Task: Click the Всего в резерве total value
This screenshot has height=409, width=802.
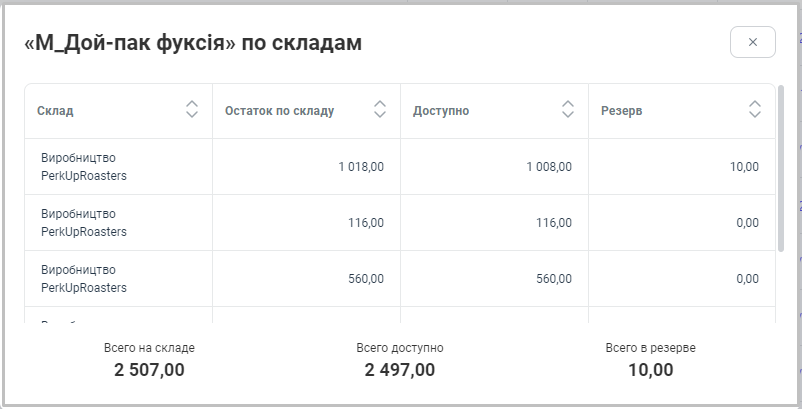Action: click(x=650, y=370)
